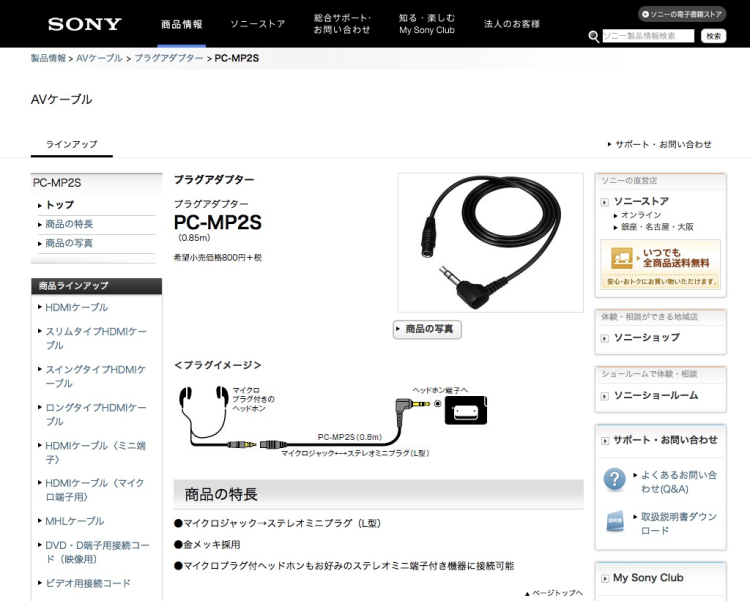
Task: Open ソニーショップ sidebar link
Action: click(647, 338)
